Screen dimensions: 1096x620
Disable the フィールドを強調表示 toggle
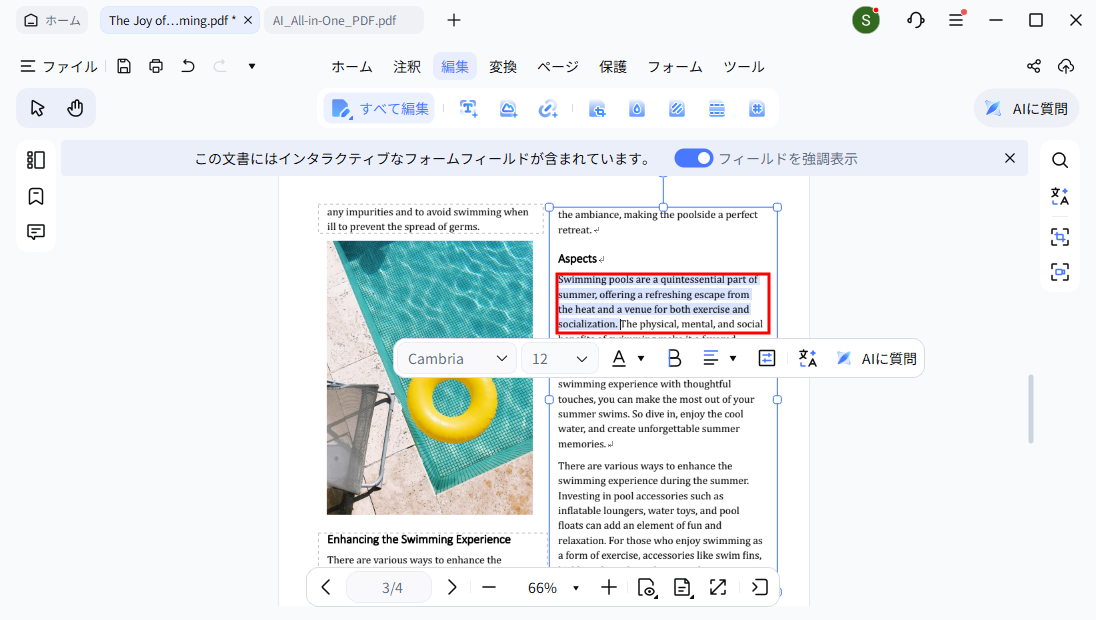pos(693,158)
